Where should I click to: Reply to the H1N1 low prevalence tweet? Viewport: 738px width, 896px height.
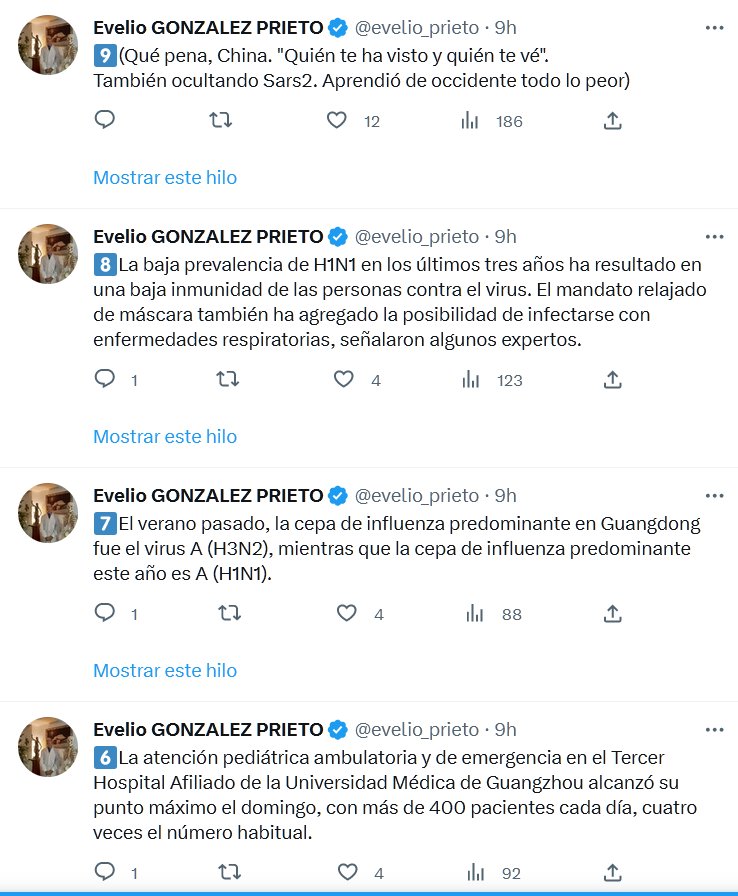click(x=105, y=380)
